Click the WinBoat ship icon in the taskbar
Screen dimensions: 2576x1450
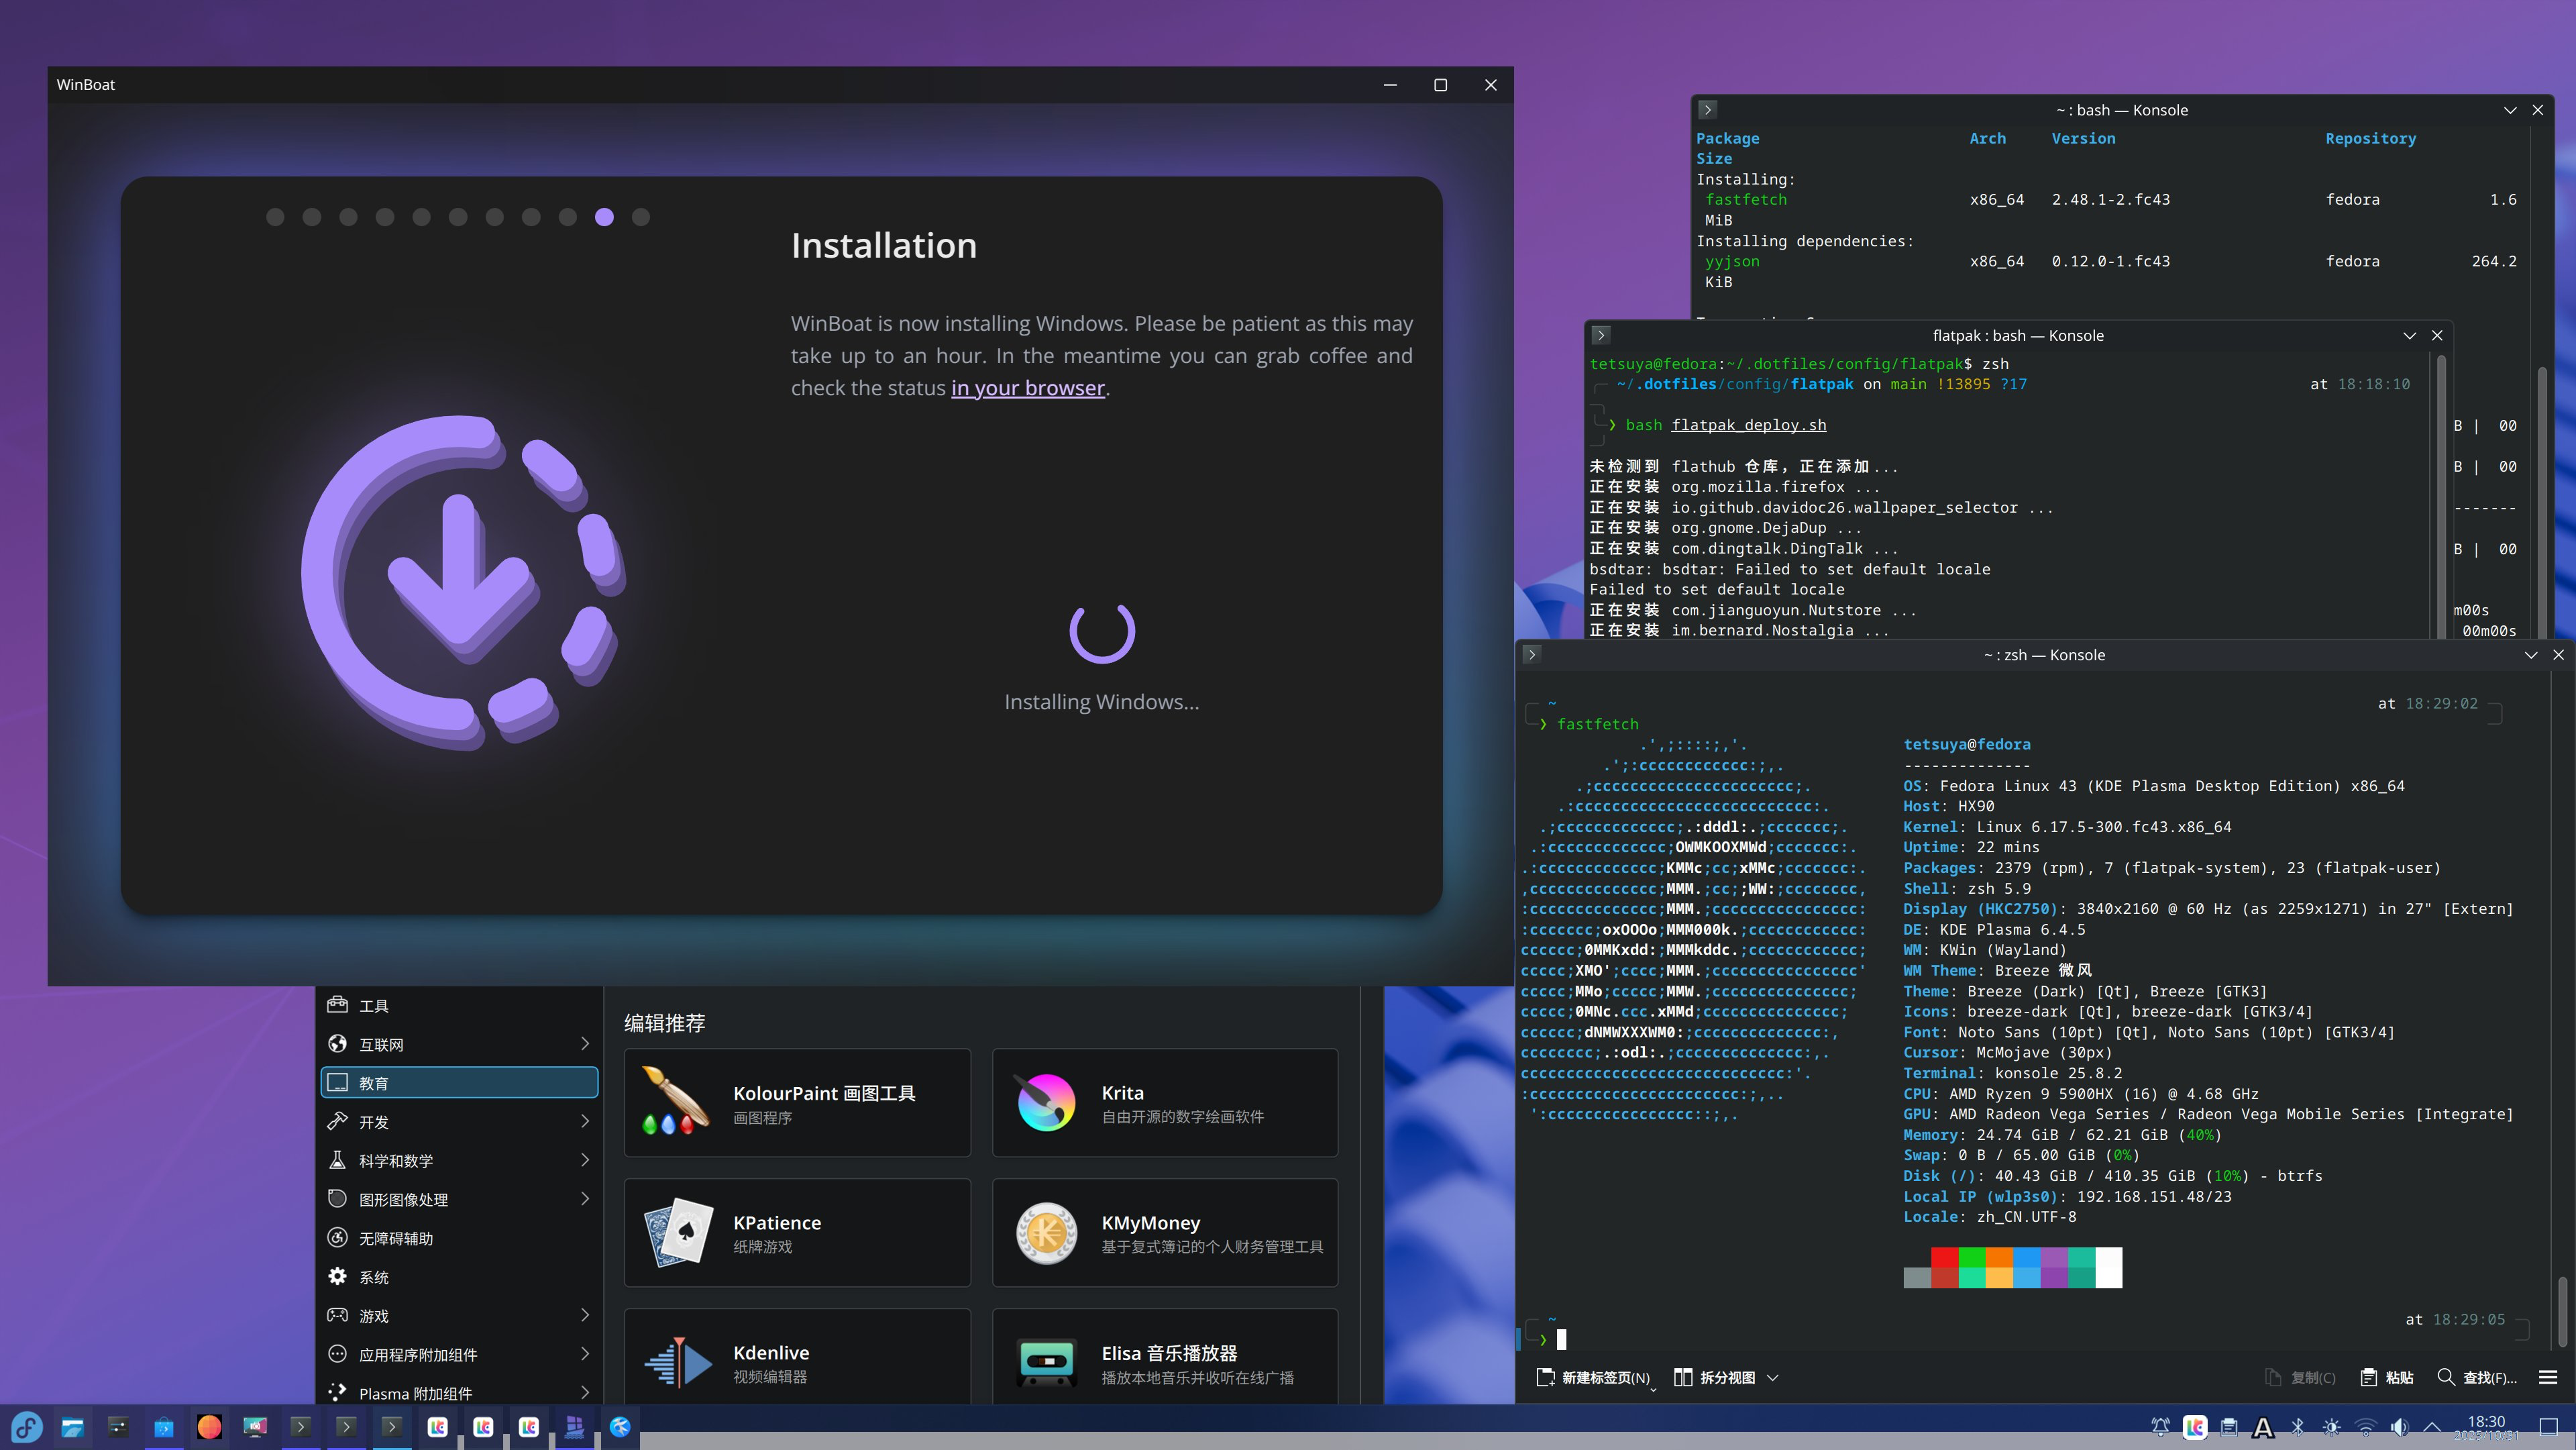pyautogui.click(x=574, y=1426)
